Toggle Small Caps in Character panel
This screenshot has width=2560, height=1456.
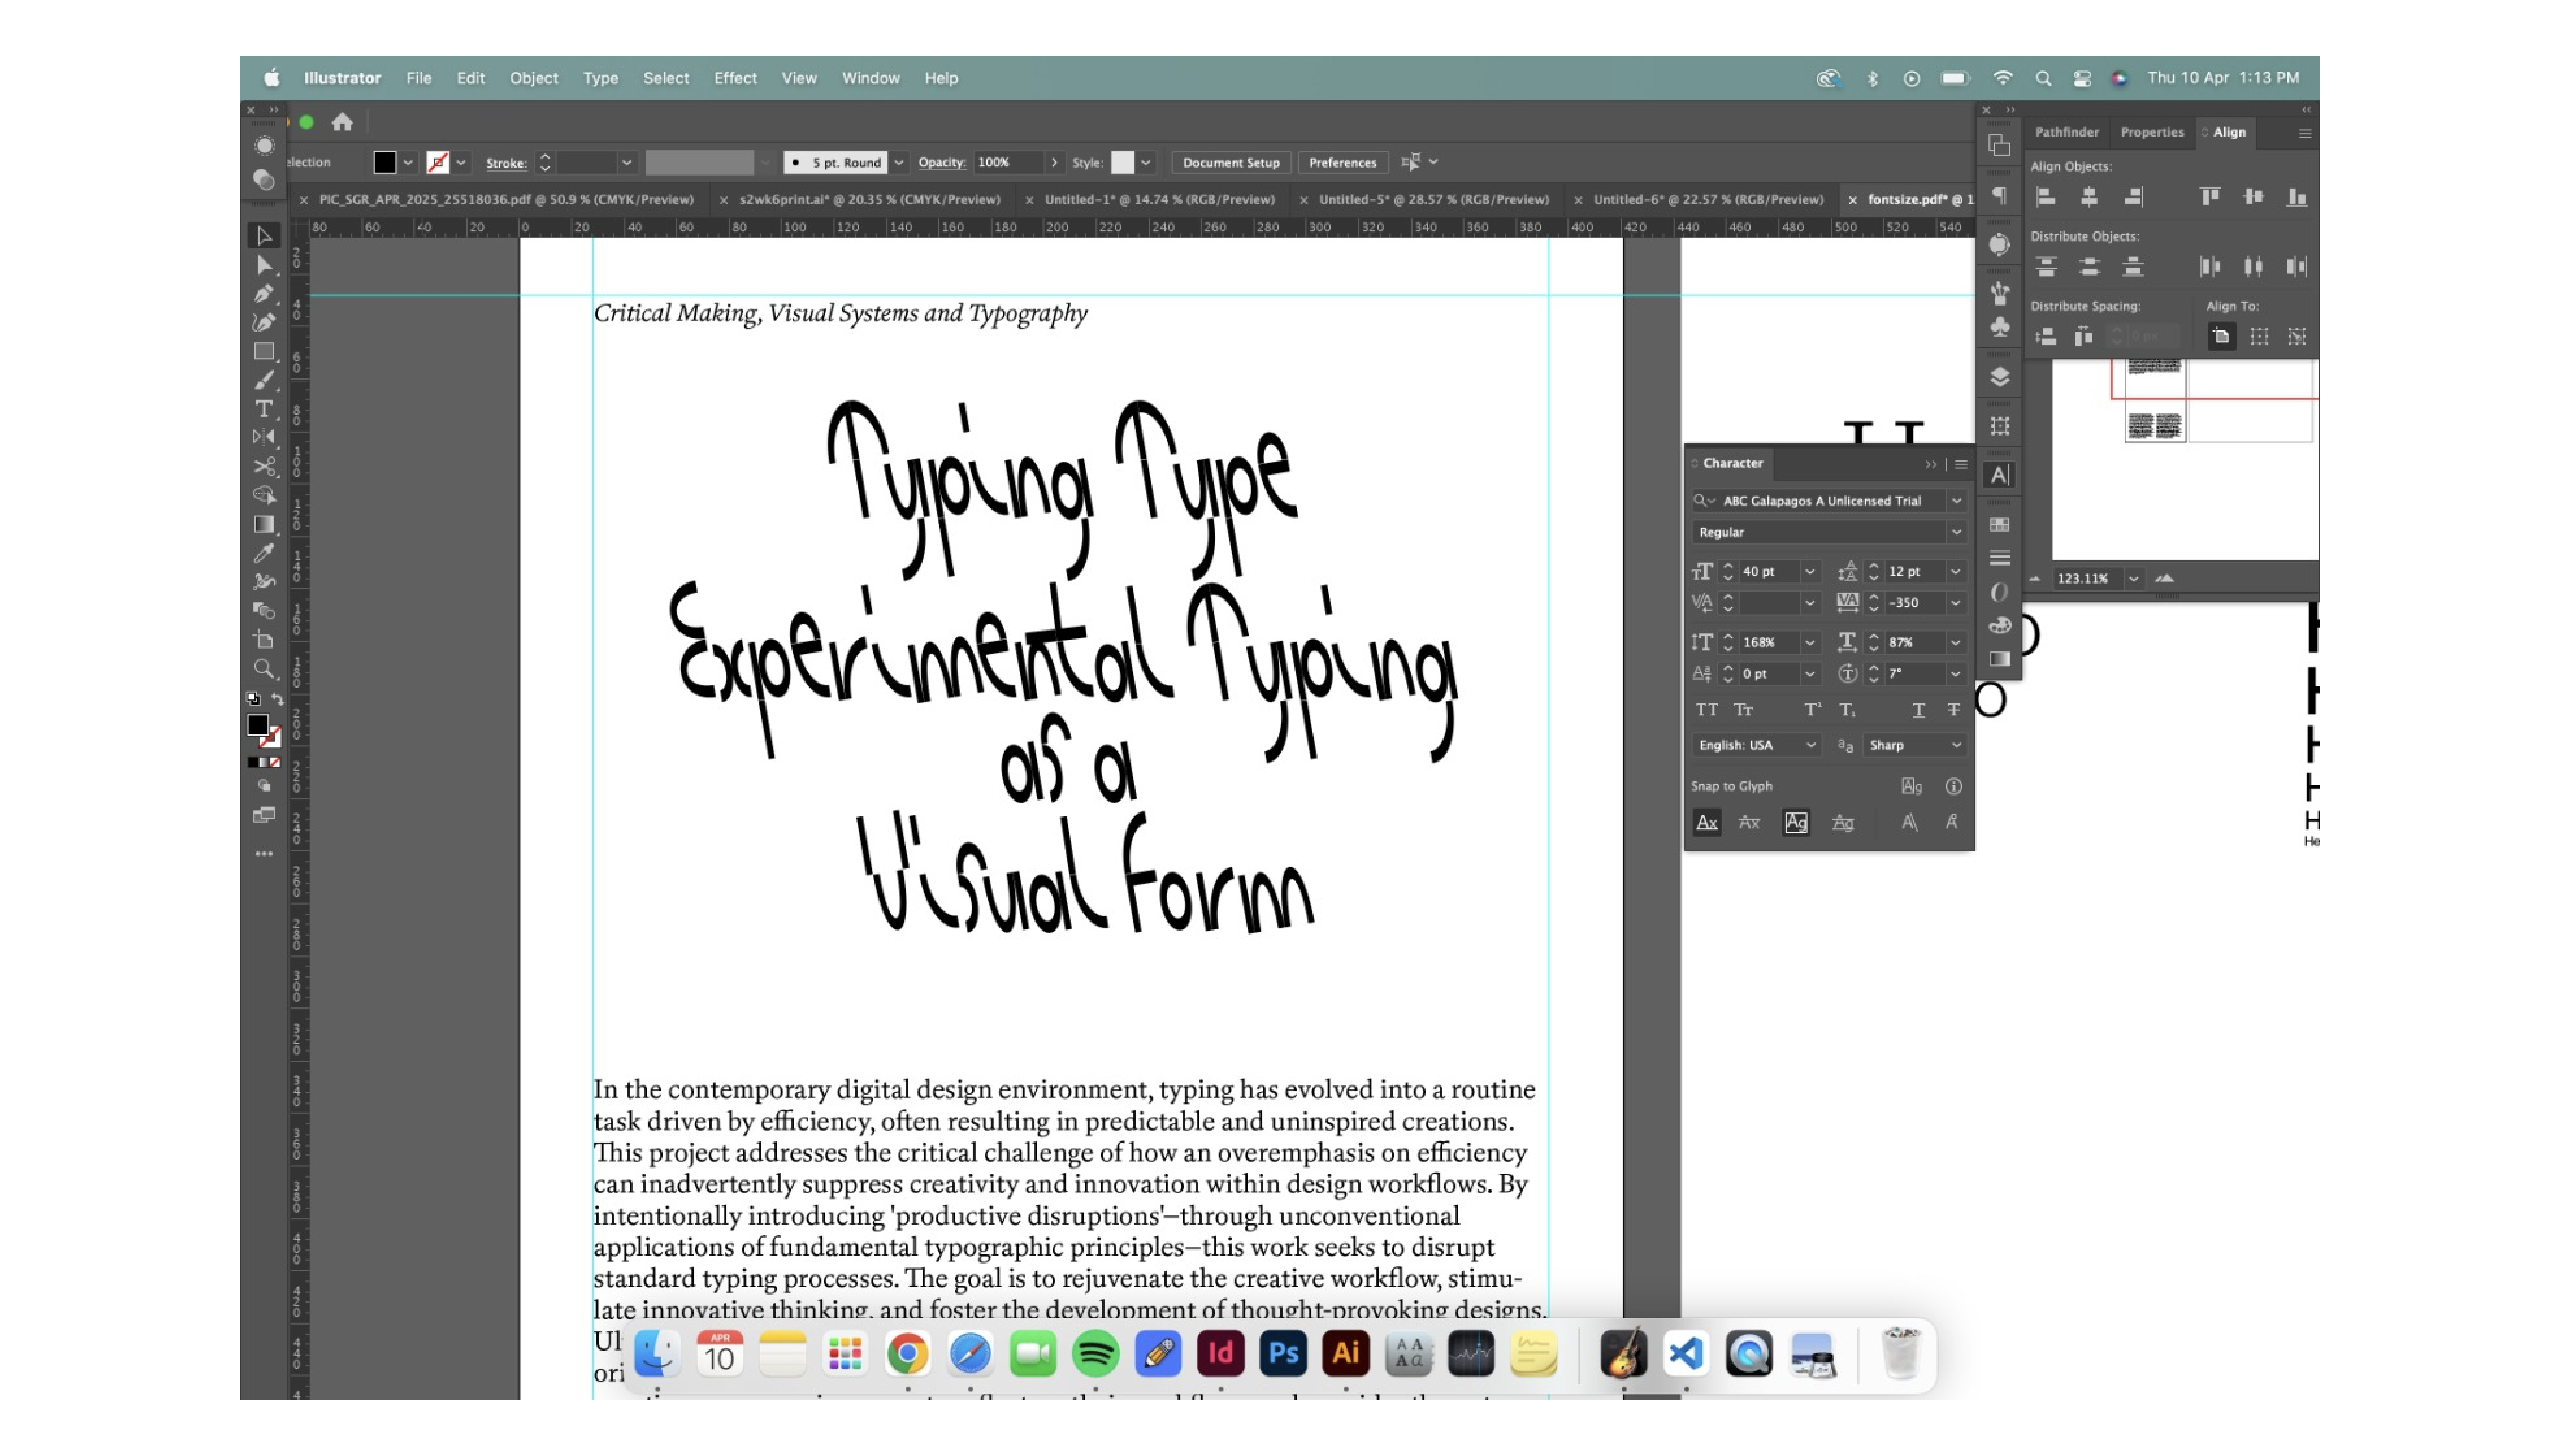(x=1744, y=710)
